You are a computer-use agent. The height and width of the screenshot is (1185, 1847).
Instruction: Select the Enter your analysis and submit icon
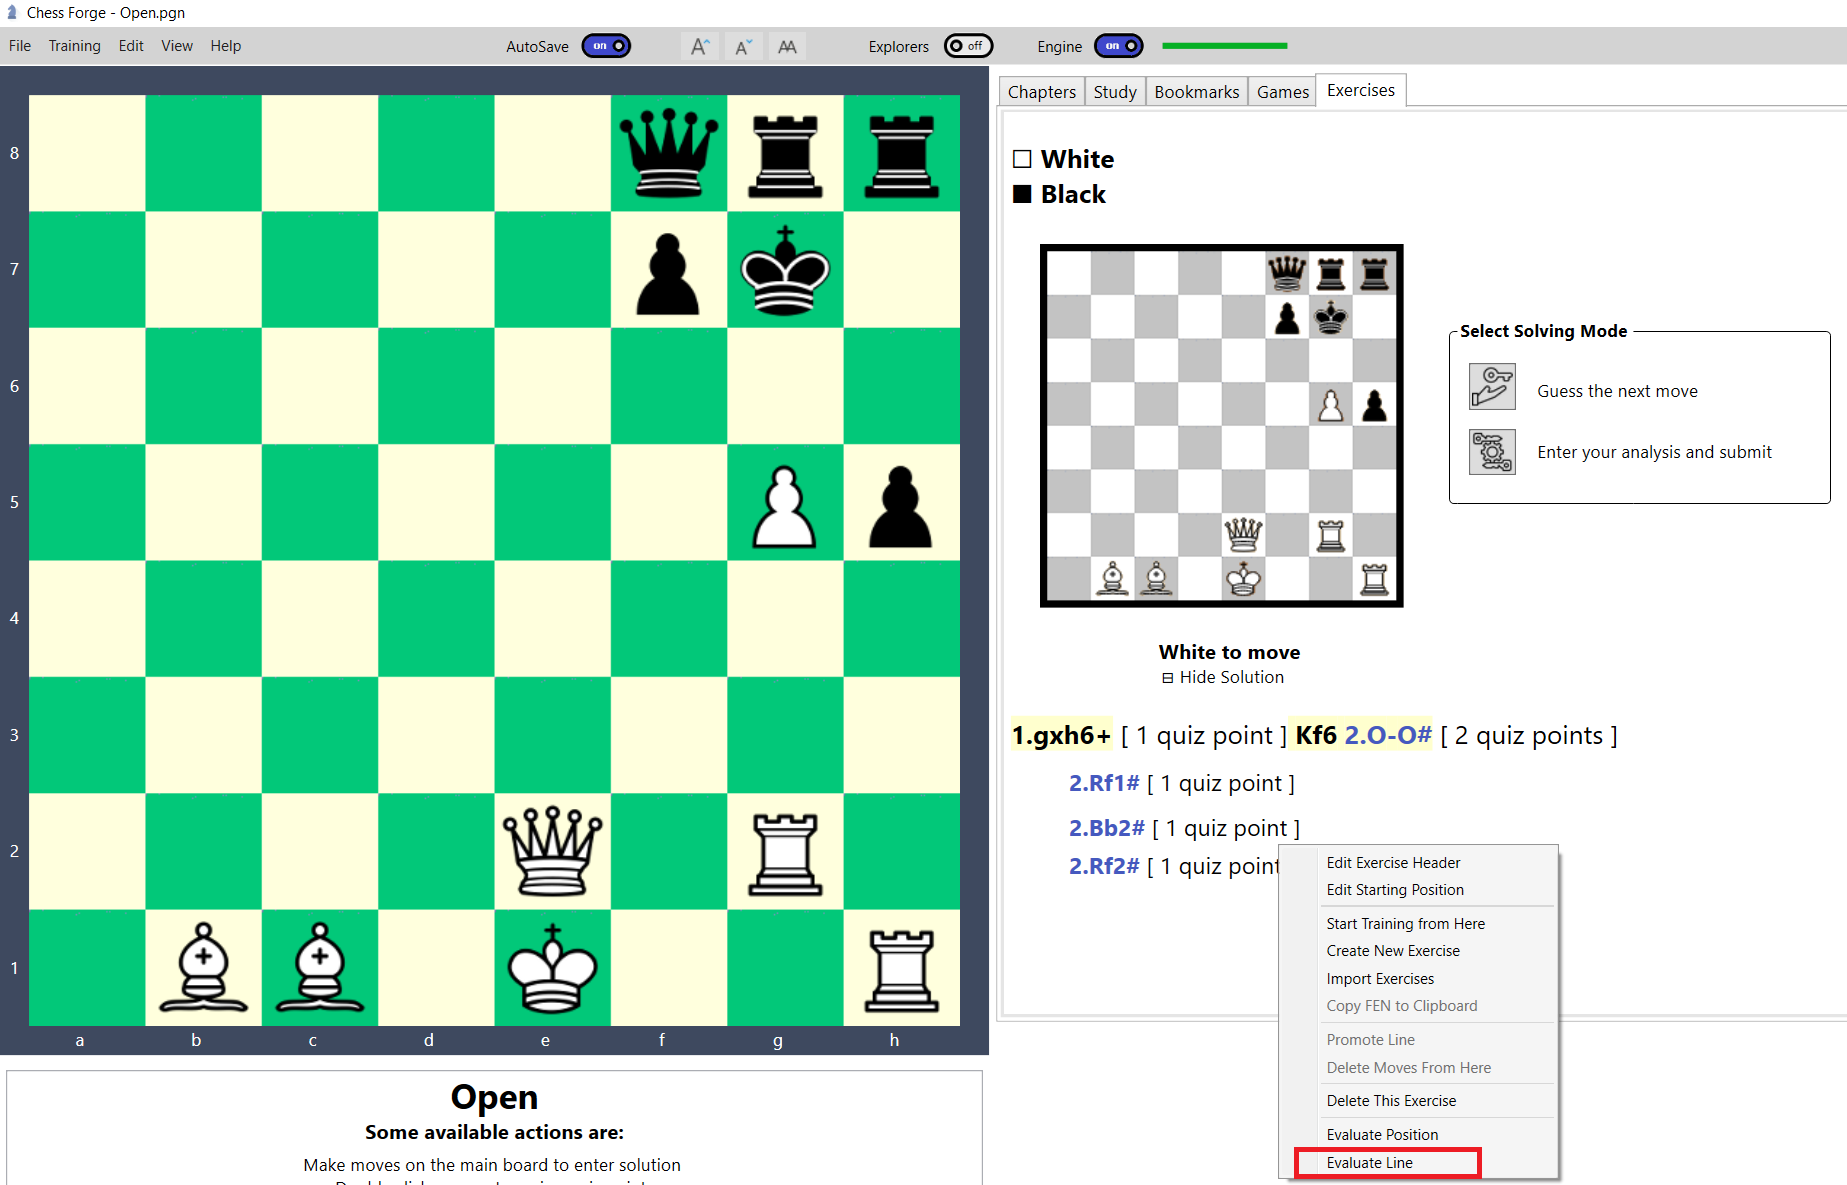click(1492, 451)
